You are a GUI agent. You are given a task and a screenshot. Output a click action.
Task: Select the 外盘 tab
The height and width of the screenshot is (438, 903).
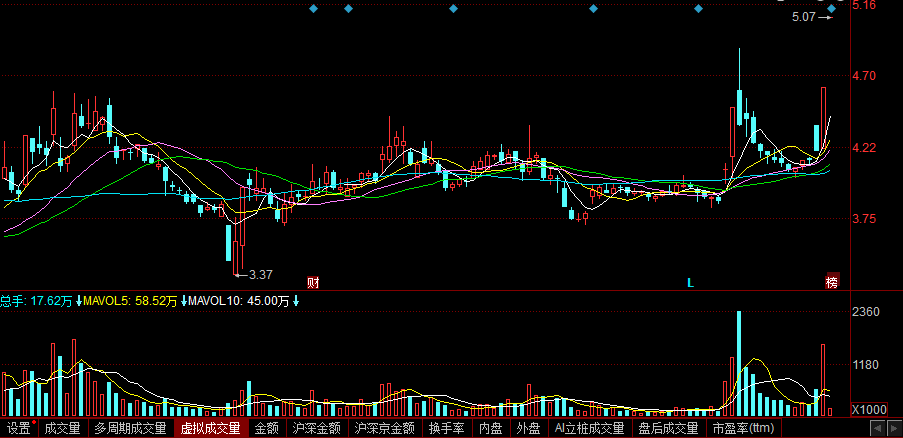click(528, 429)
